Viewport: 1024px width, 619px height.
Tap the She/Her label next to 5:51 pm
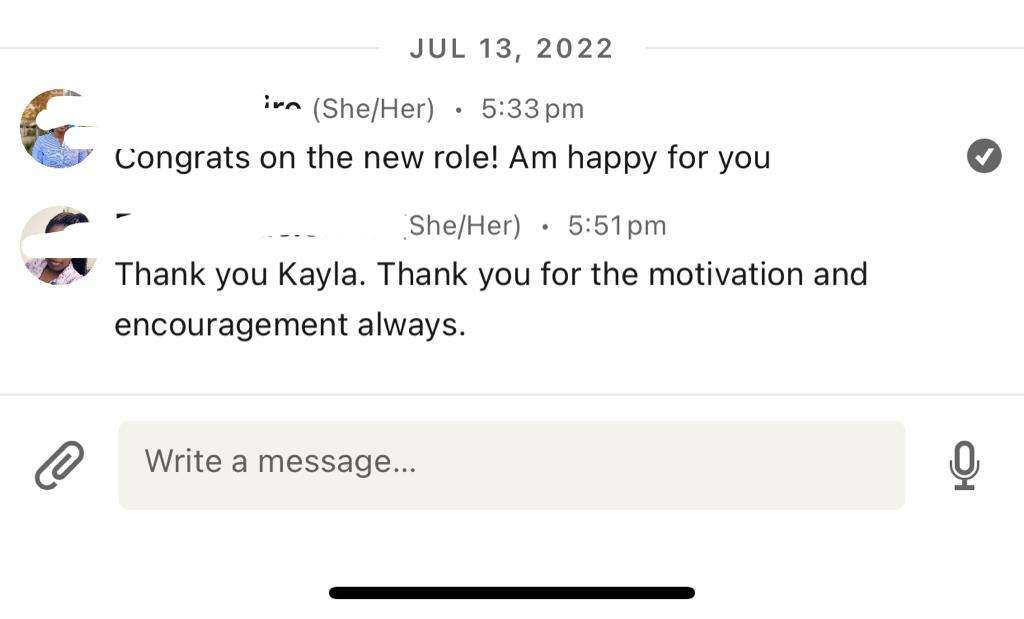(x=463, y=226)
